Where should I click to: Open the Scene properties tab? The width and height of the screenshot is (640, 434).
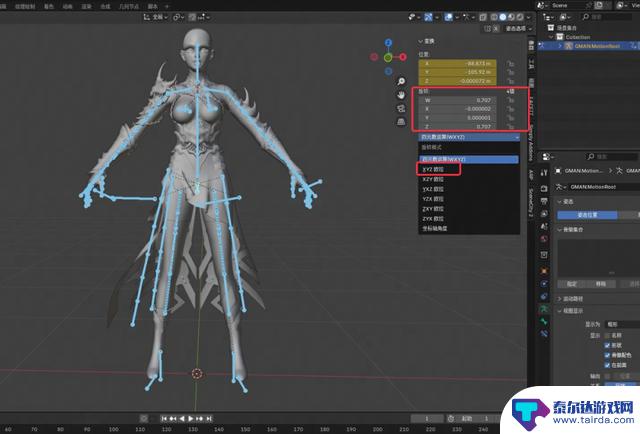(x=544, y=227)
